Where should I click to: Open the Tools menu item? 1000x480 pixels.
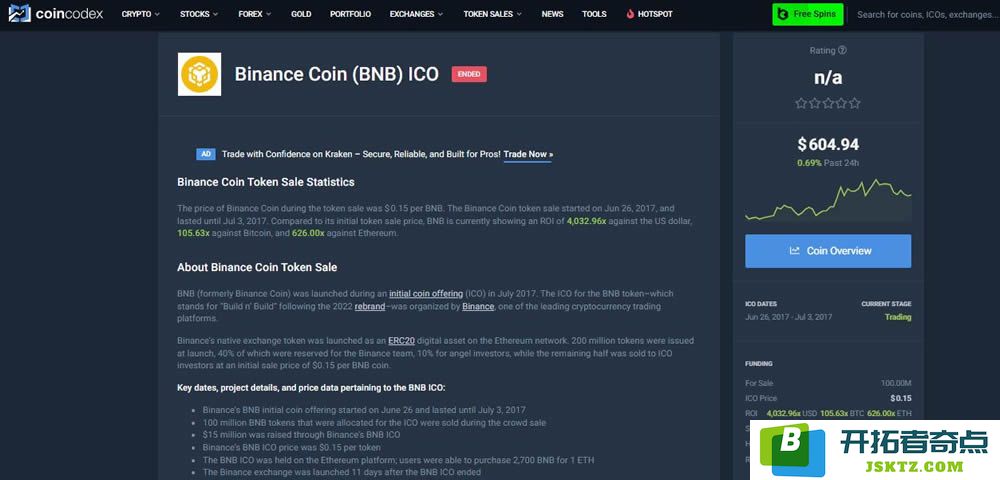594,14
